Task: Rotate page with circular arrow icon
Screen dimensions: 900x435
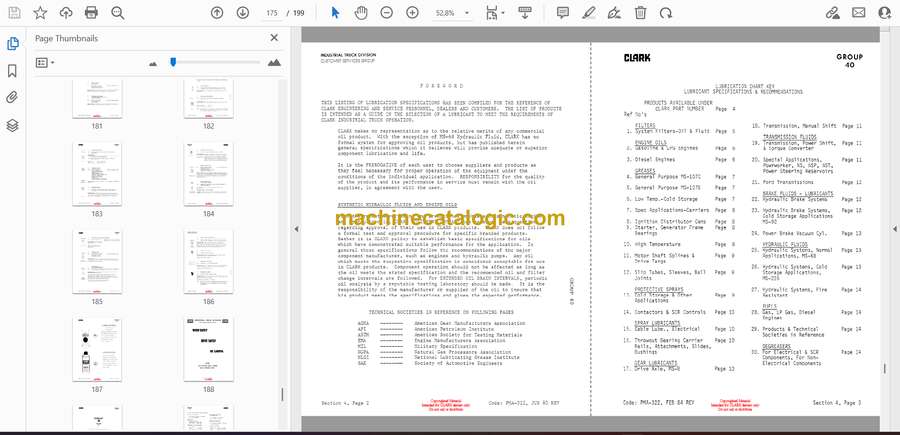Action: (666, 13)
